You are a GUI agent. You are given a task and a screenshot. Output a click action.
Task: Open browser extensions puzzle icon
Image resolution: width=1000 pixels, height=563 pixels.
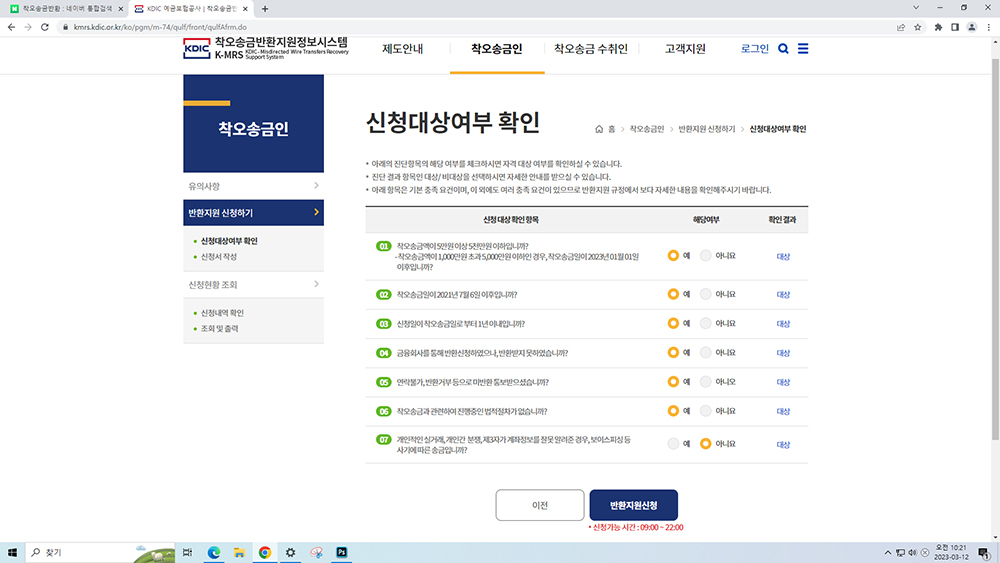(938, 27)
